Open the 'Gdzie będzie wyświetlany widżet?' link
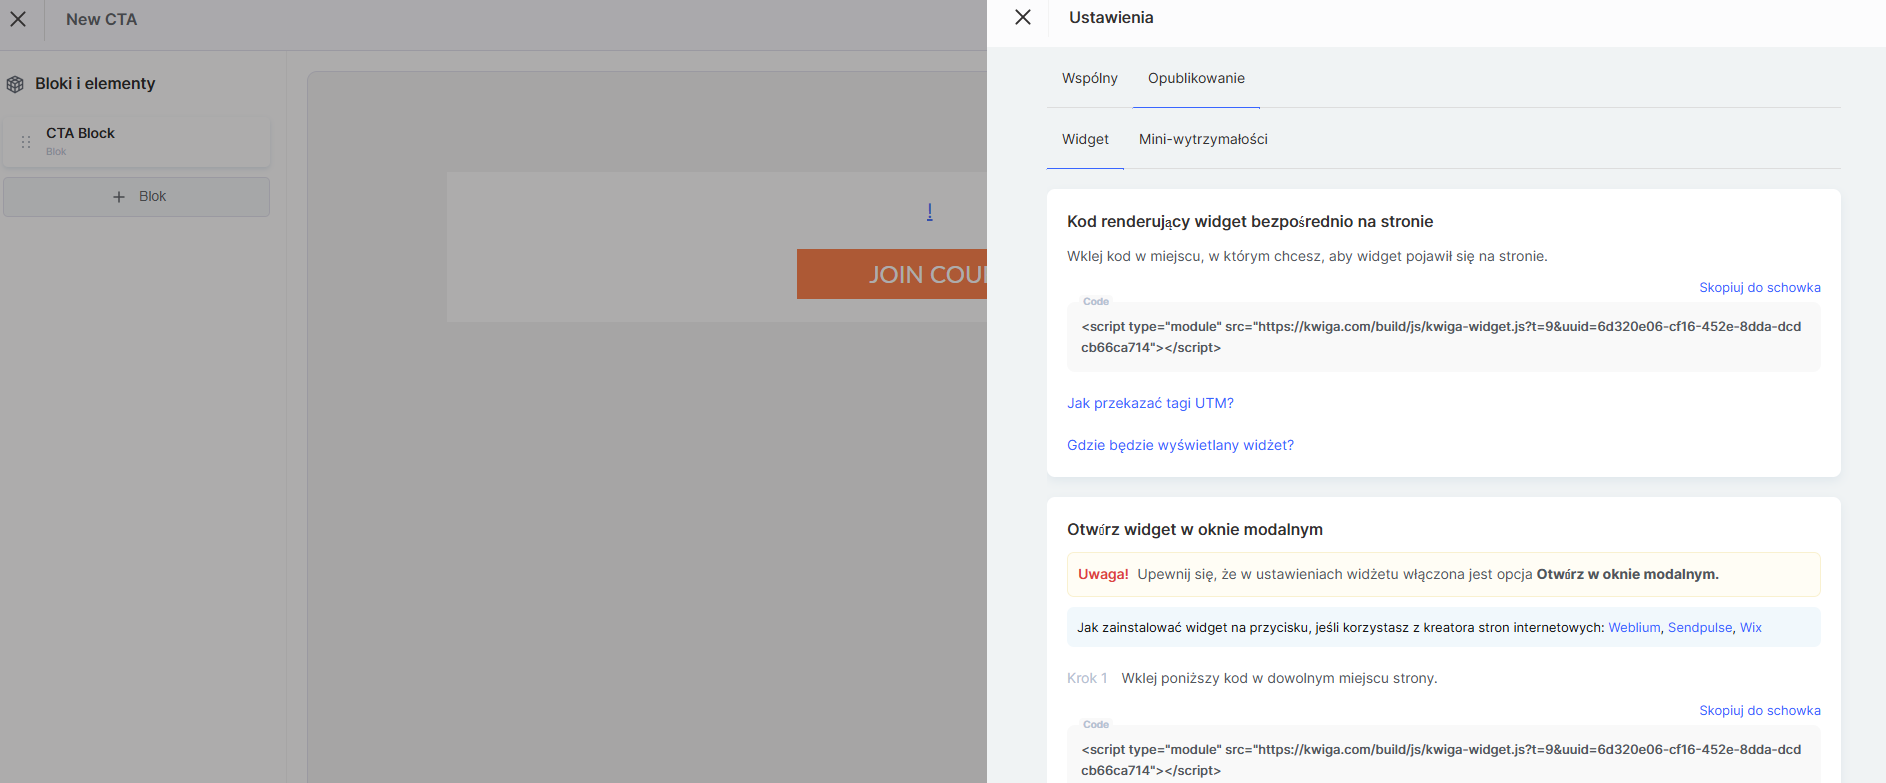1886x783 pixels. [1180, 445]
